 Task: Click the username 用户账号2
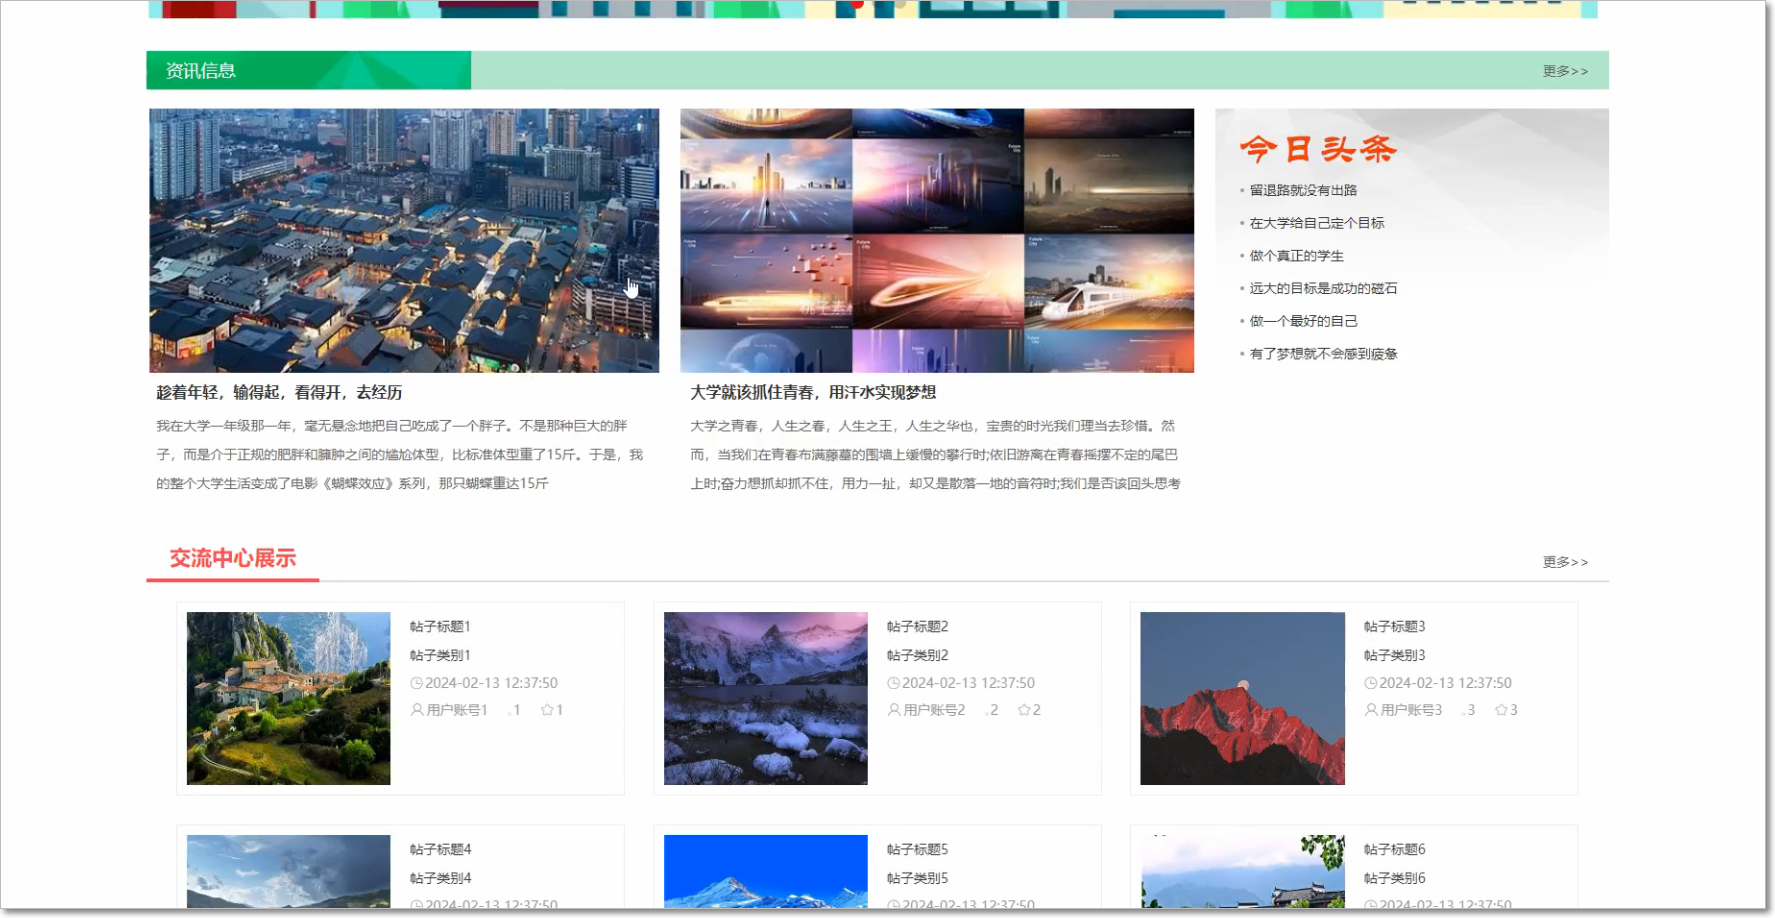tap(934, 710)
